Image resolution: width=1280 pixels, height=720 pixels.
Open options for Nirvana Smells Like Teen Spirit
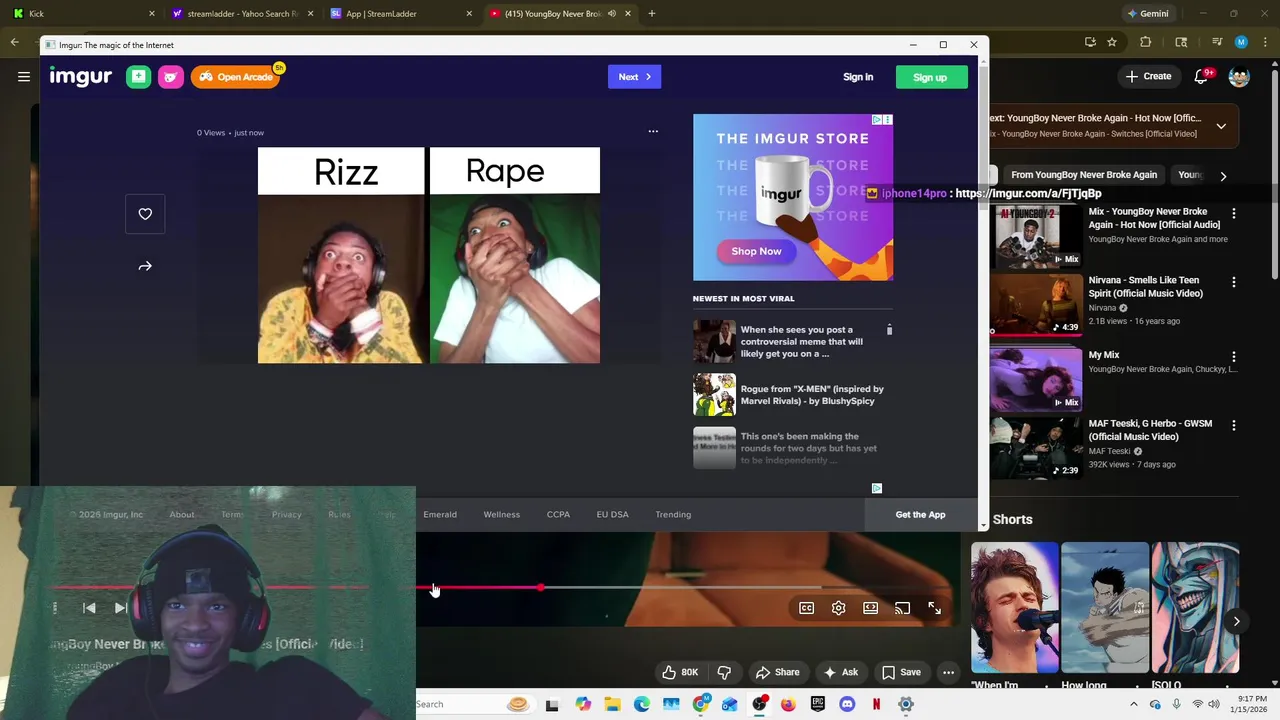(1233, 282)
